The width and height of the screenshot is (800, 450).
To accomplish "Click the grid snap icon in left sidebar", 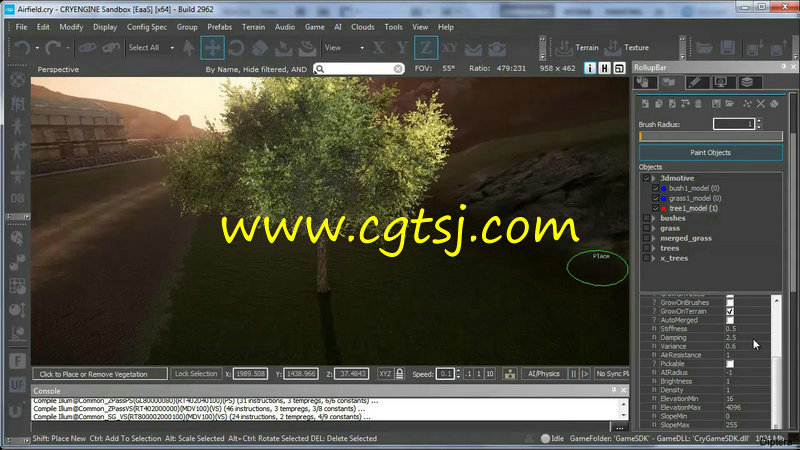I will pyautogui.click(x=17, y=286).
